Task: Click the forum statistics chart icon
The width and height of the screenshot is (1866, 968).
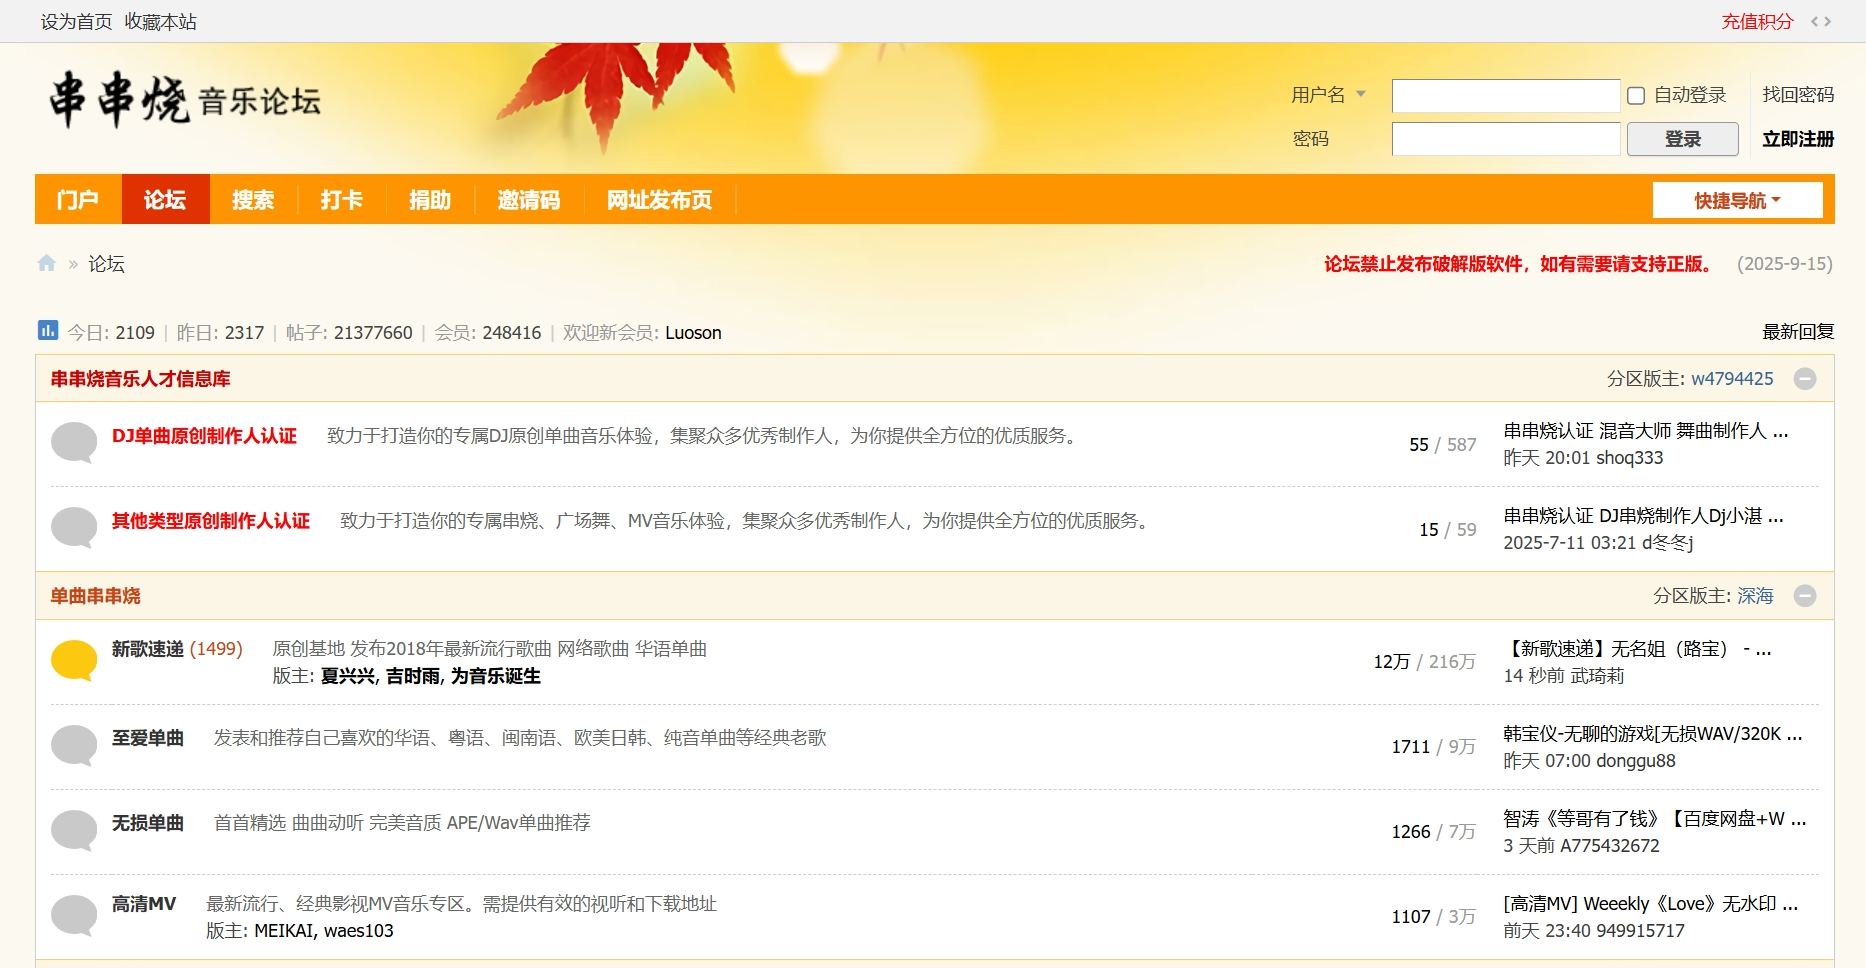Action: click(47, 330)
